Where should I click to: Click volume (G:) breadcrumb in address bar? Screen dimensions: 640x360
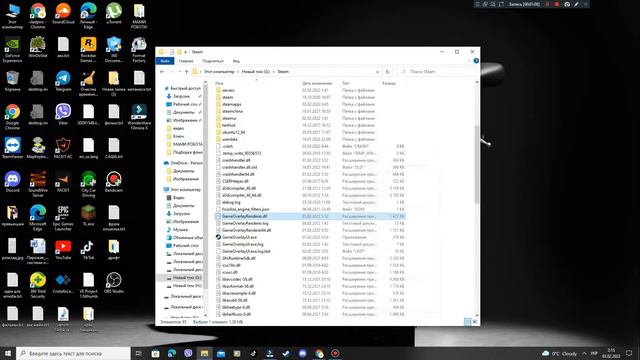(x=256, y=72)
